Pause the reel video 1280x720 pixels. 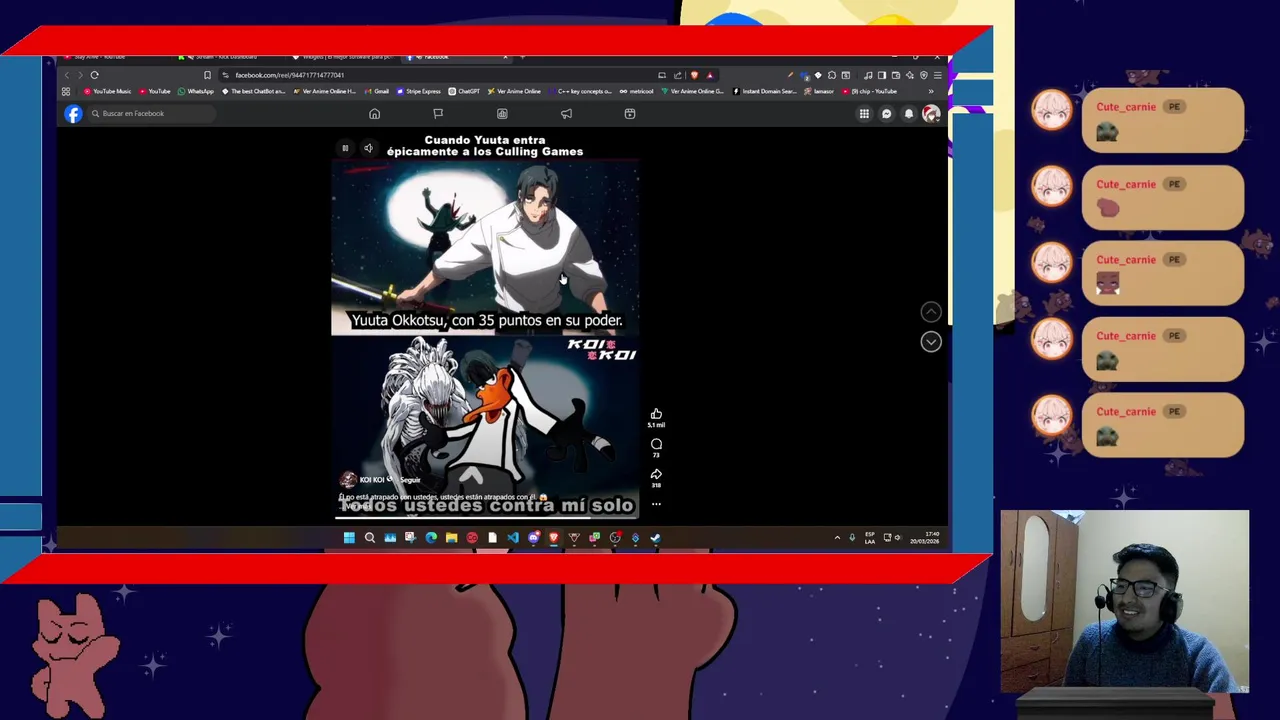[345, 148]
